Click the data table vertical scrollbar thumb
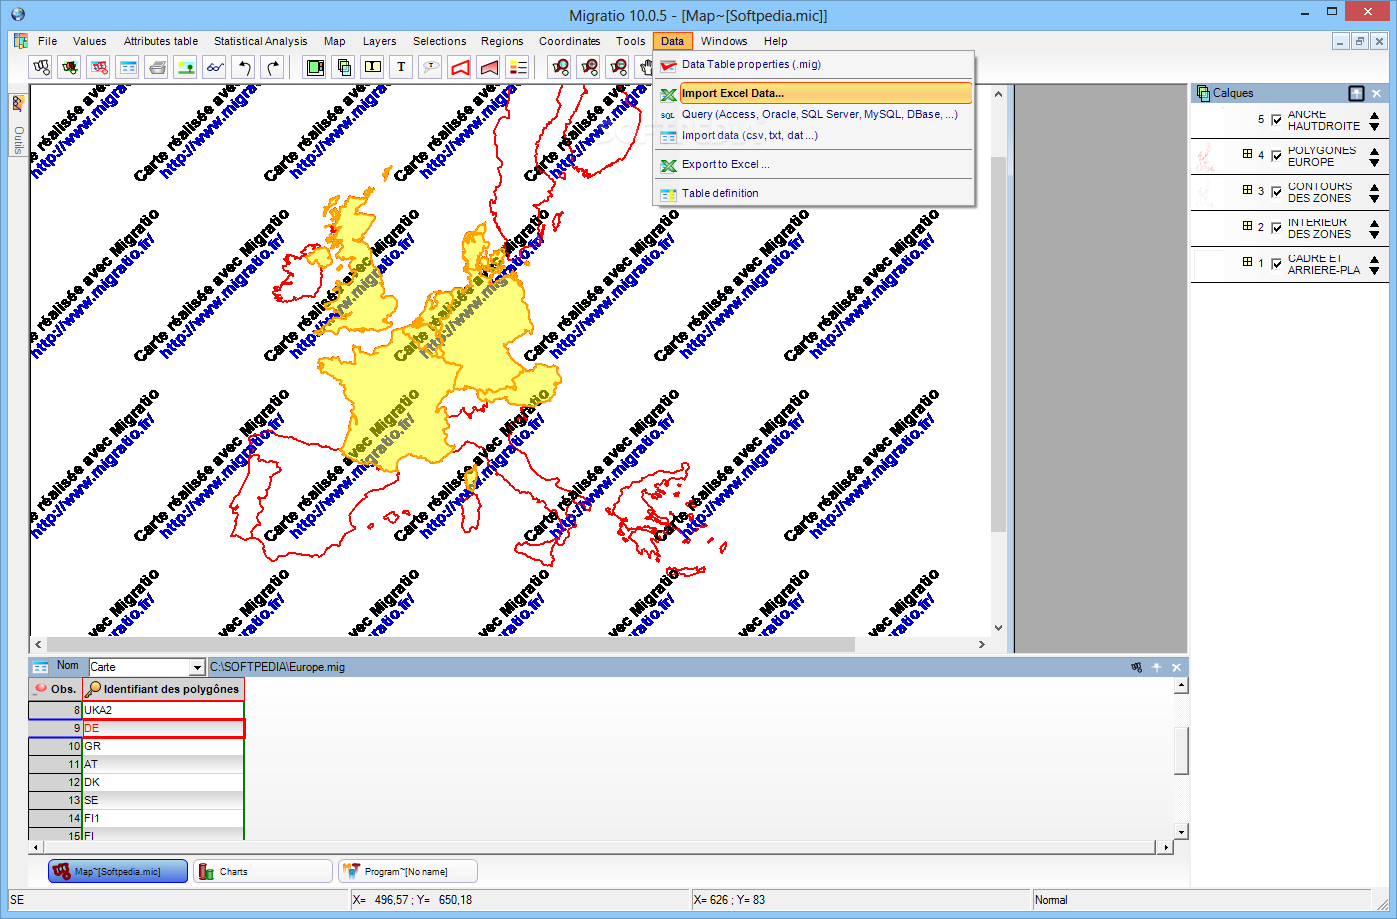1397x919 pixels. click(1181, 750)
